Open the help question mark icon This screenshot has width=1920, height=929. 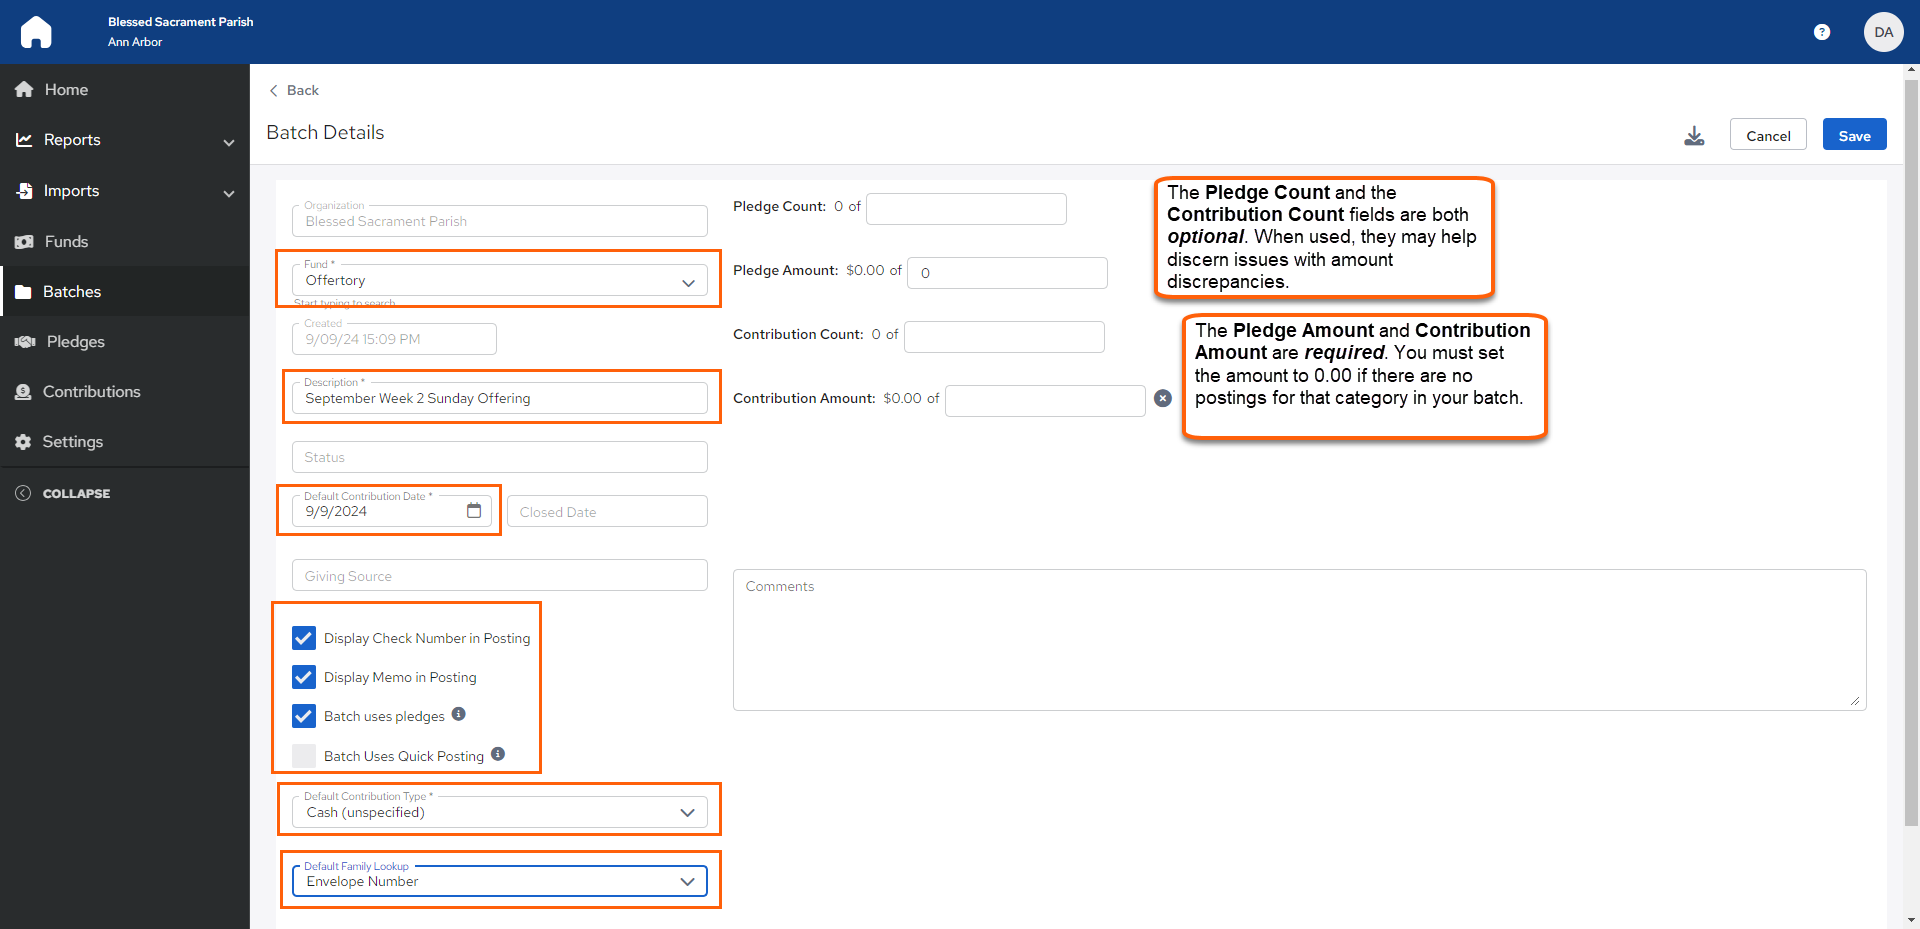(1822, 32)
